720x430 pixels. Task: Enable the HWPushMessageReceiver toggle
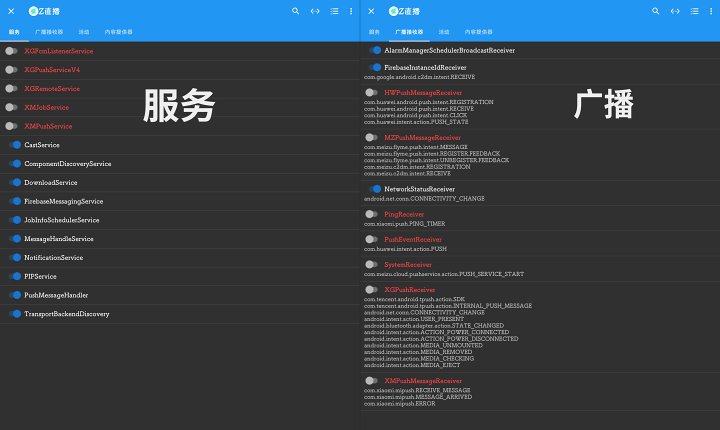click(371, 93)
